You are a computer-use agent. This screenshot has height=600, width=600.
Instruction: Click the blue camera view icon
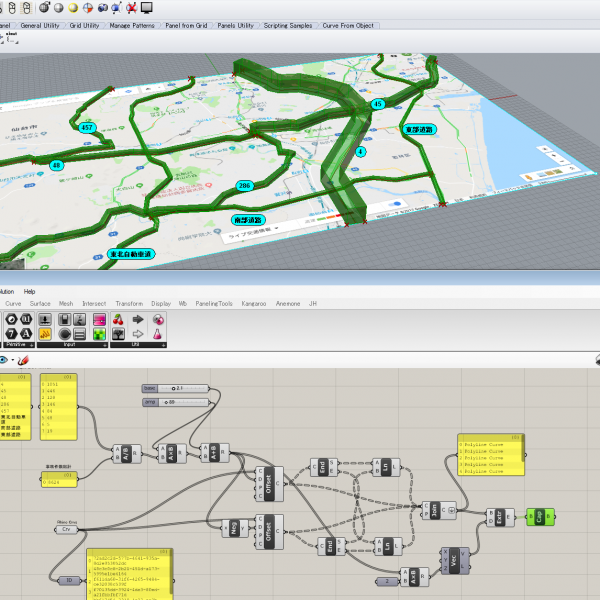tap(103, 8)
